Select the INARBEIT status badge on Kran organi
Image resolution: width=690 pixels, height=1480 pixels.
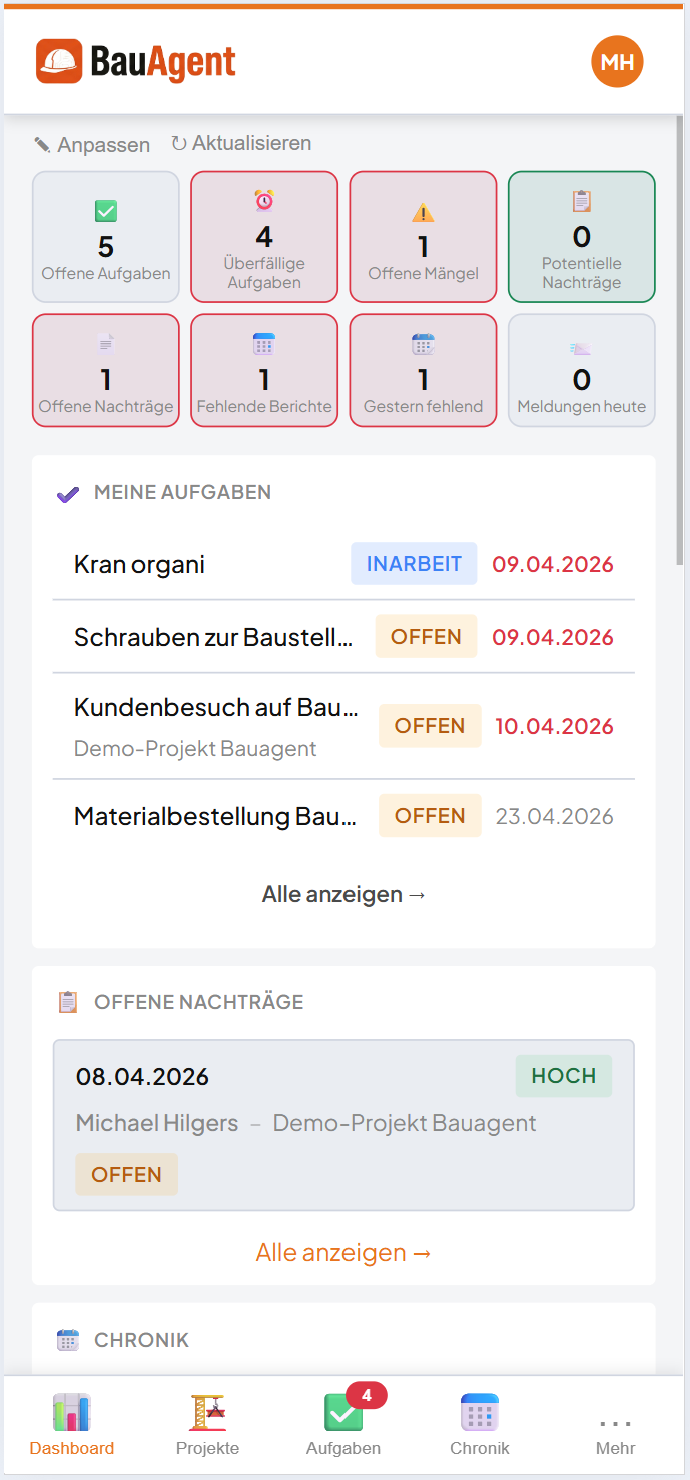pyautogui.click(x=414, y=563)
